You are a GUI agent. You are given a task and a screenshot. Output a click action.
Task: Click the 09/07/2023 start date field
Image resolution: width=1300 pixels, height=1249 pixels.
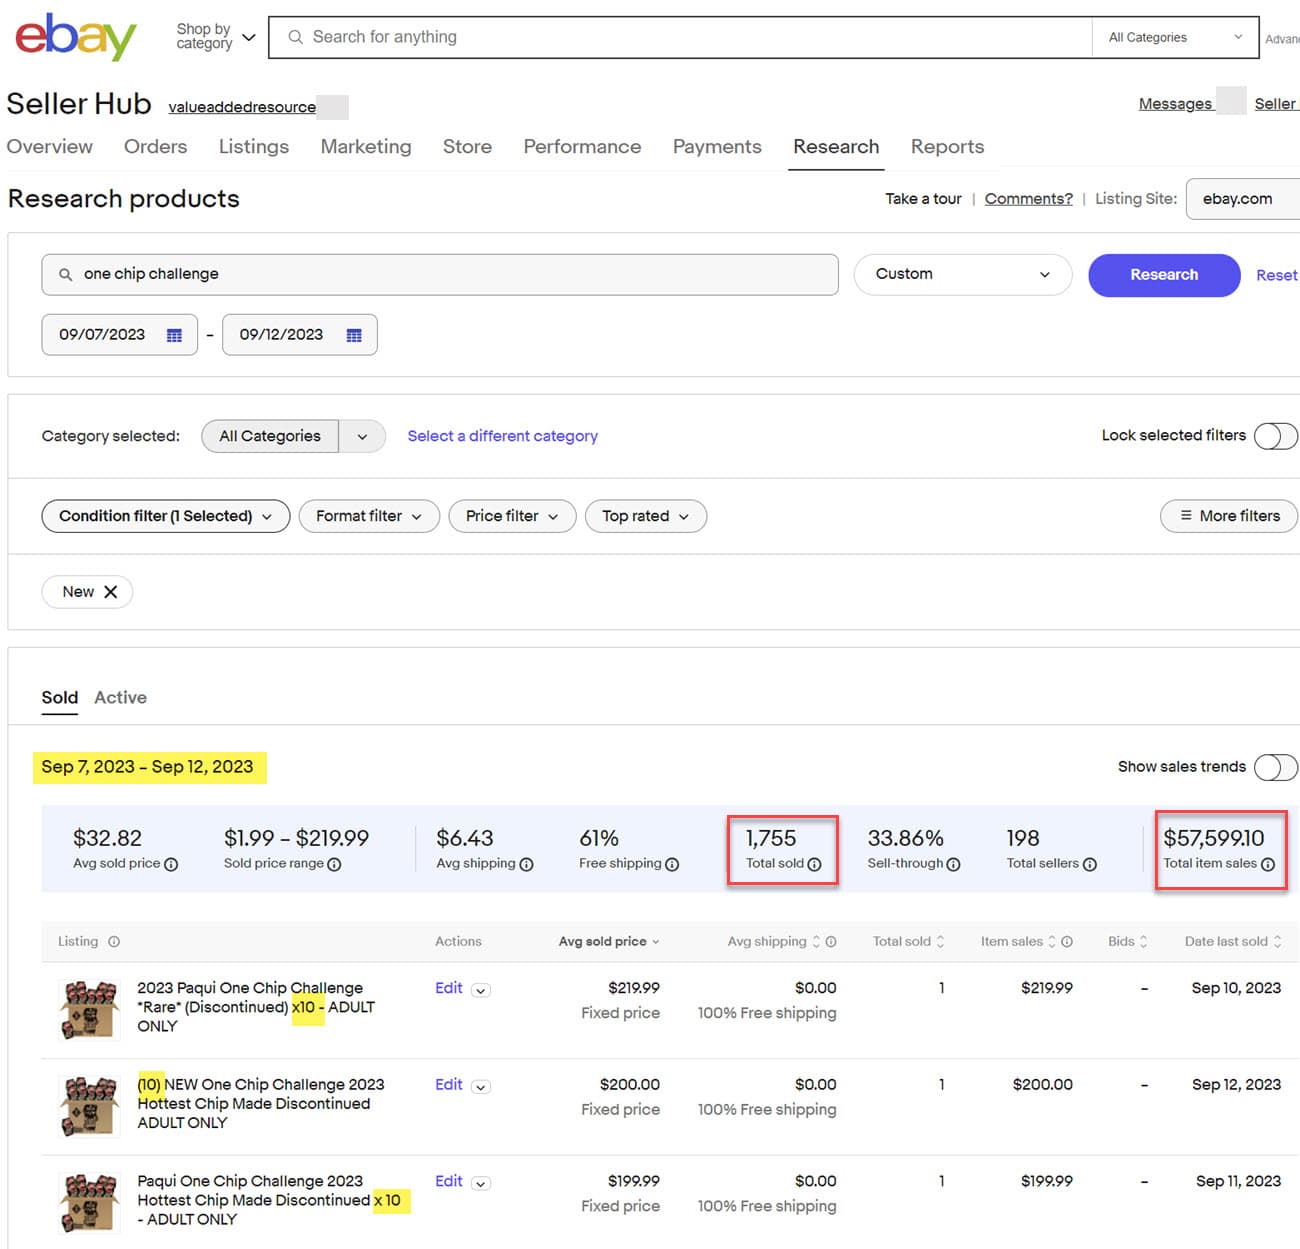[x=119, y=335]
